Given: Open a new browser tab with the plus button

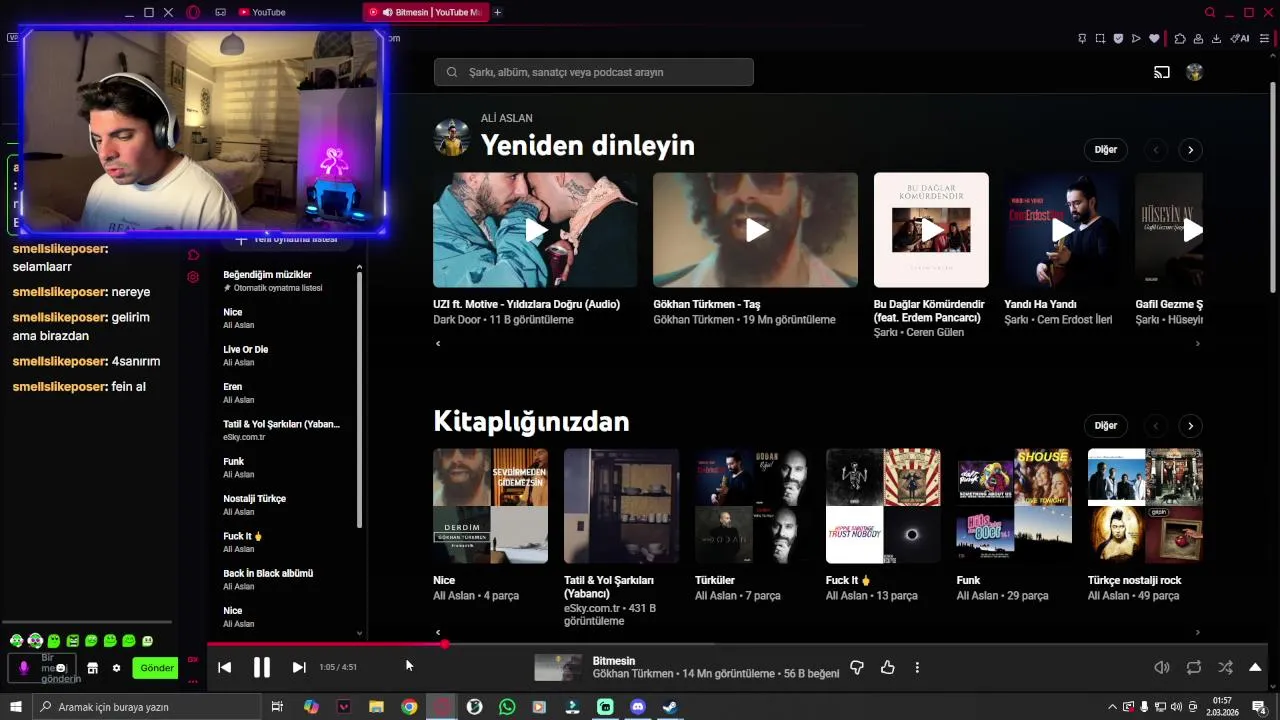Looking at the screenshot, I should click(x=497, y=12).
